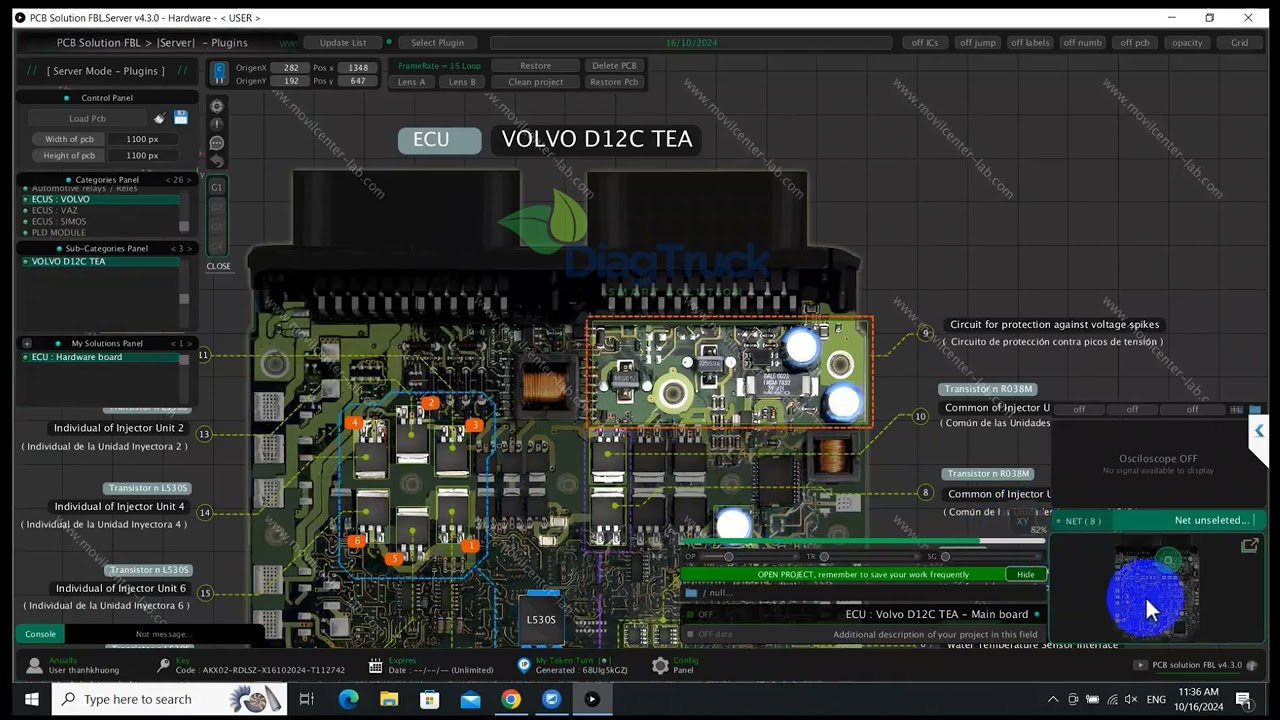Toggle the off jump option
Image resolution: width=1280 pixels, height=720 pixels.
977,43
